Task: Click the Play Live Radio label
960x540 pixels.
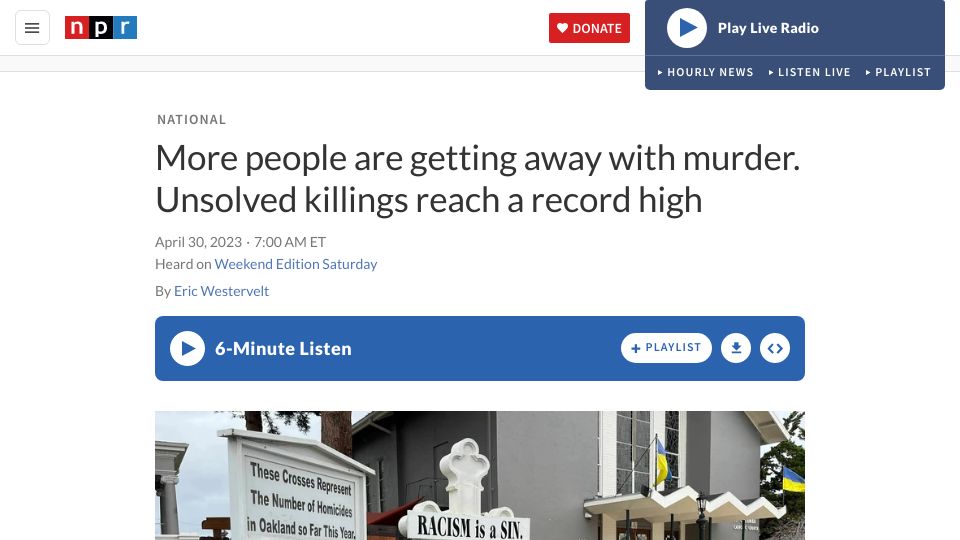Action: coord(768,28)
